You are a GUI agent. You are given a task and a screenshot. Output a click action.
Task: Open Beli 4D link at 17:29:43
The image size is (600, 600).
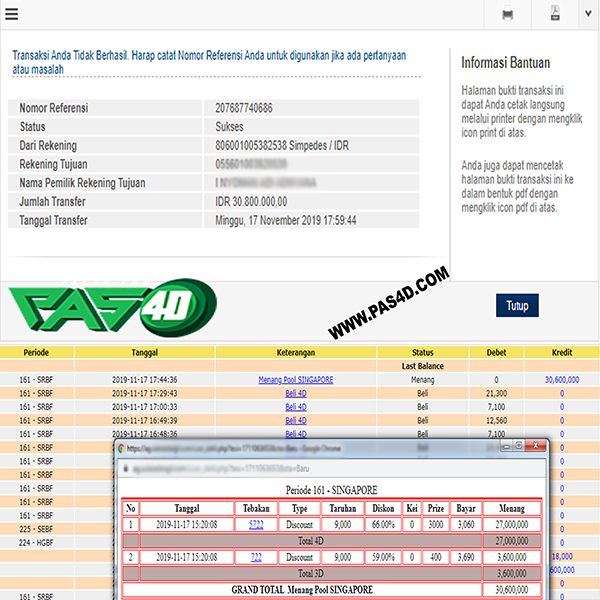296,393
